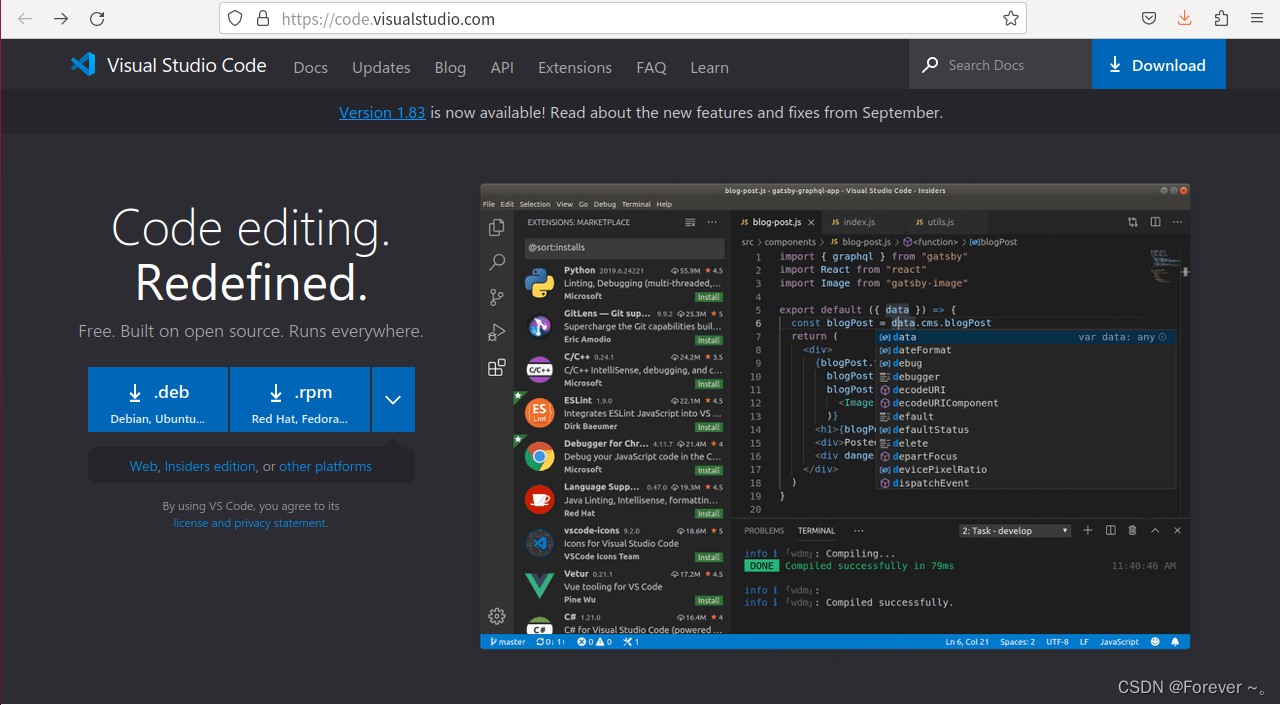1280x705 pixels.
Task: Bookmark this page with the star
Action: click(1010, 18)
